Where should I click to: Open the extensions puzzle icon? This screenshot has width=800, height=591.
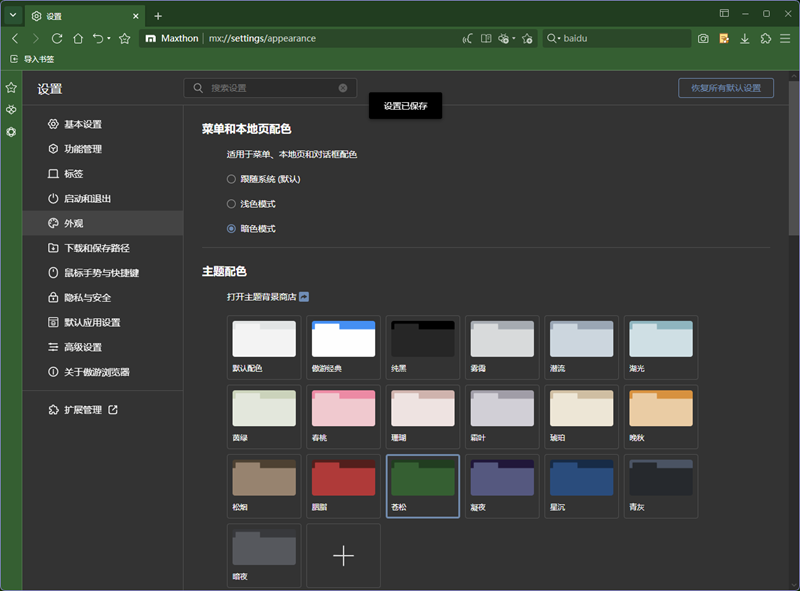[x=765, y=38]
